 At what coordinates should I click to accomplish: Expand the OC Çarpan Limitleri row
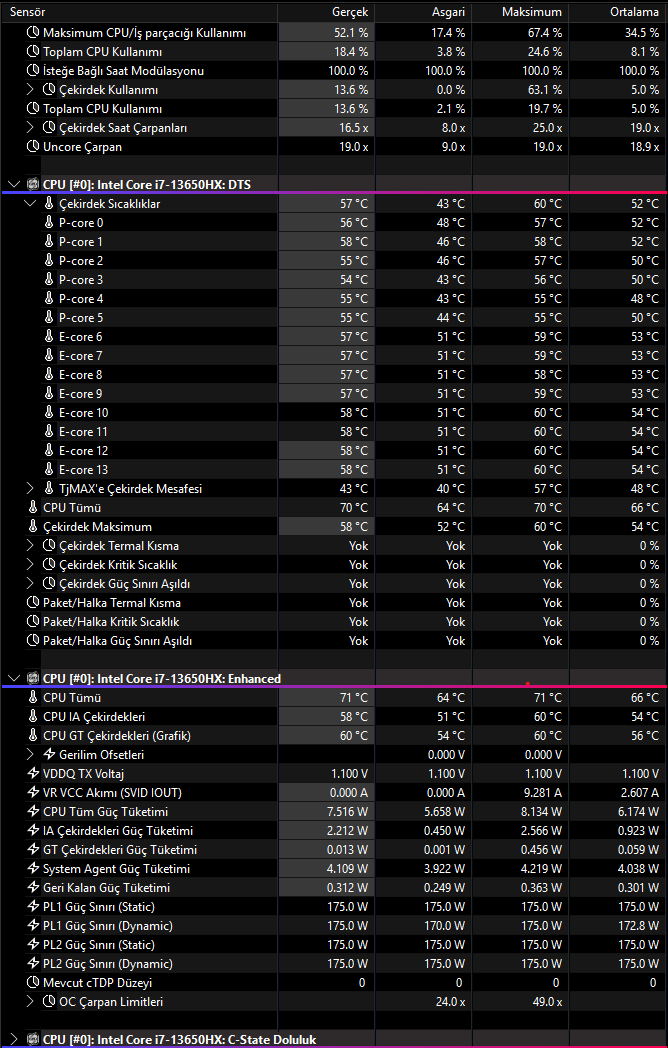coord(29,1001)
